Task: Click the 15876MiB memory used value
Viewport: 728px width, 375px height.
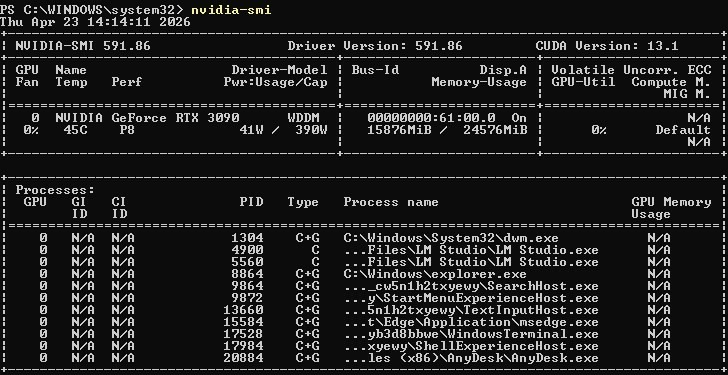Action: (x=399, y=130)
